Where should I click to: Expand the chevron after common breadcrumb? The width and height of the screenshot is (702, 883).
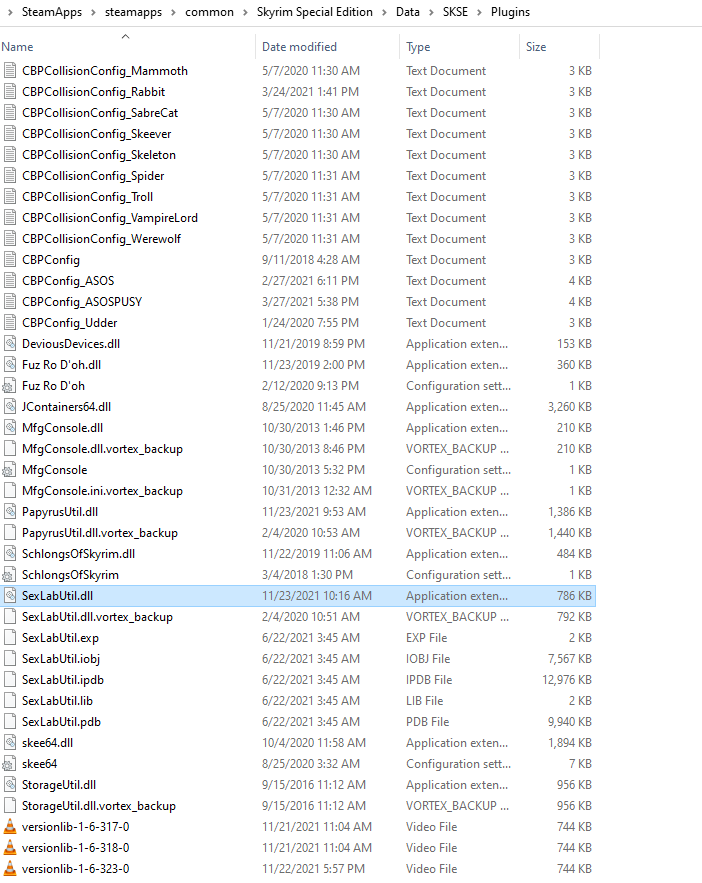click(x=245, y=12)
